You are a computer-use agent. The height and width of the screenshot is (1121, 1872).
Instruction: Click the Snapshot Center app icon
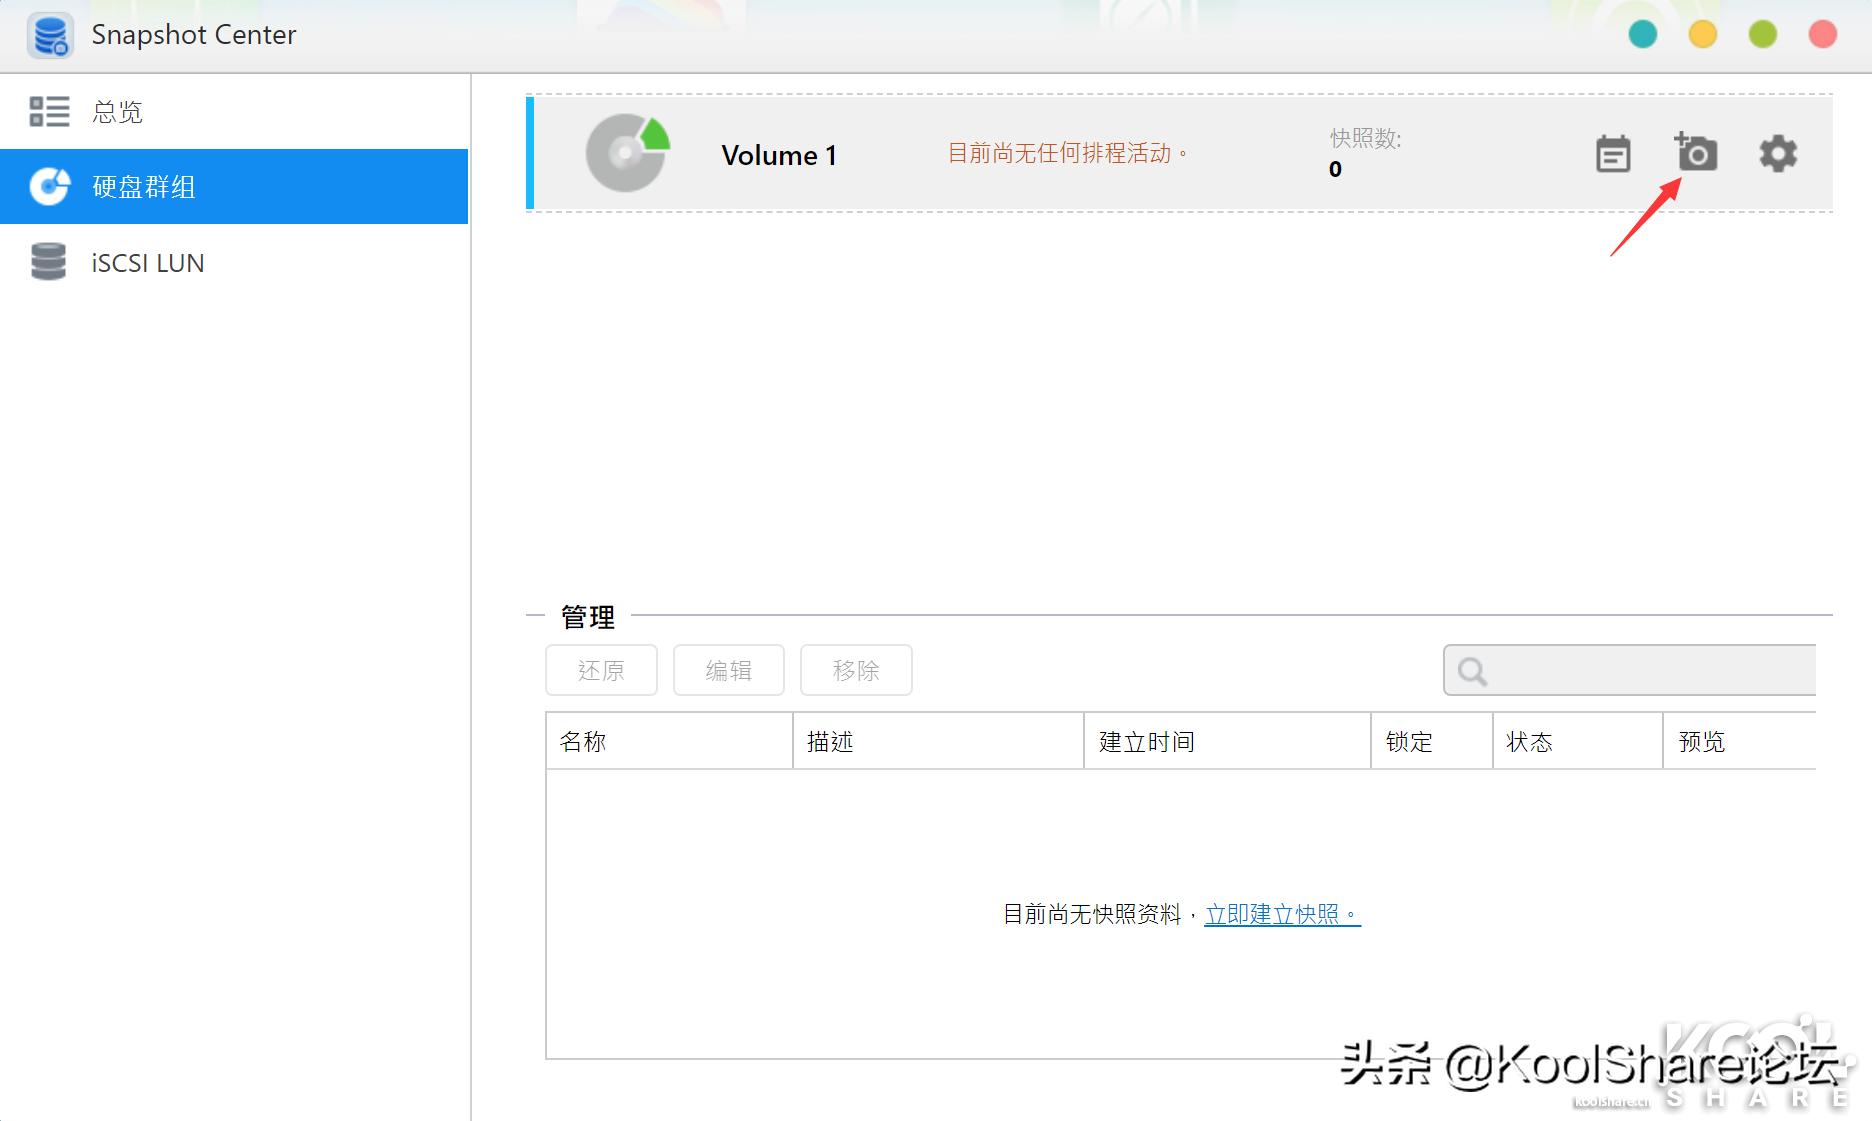pos(50,34)
